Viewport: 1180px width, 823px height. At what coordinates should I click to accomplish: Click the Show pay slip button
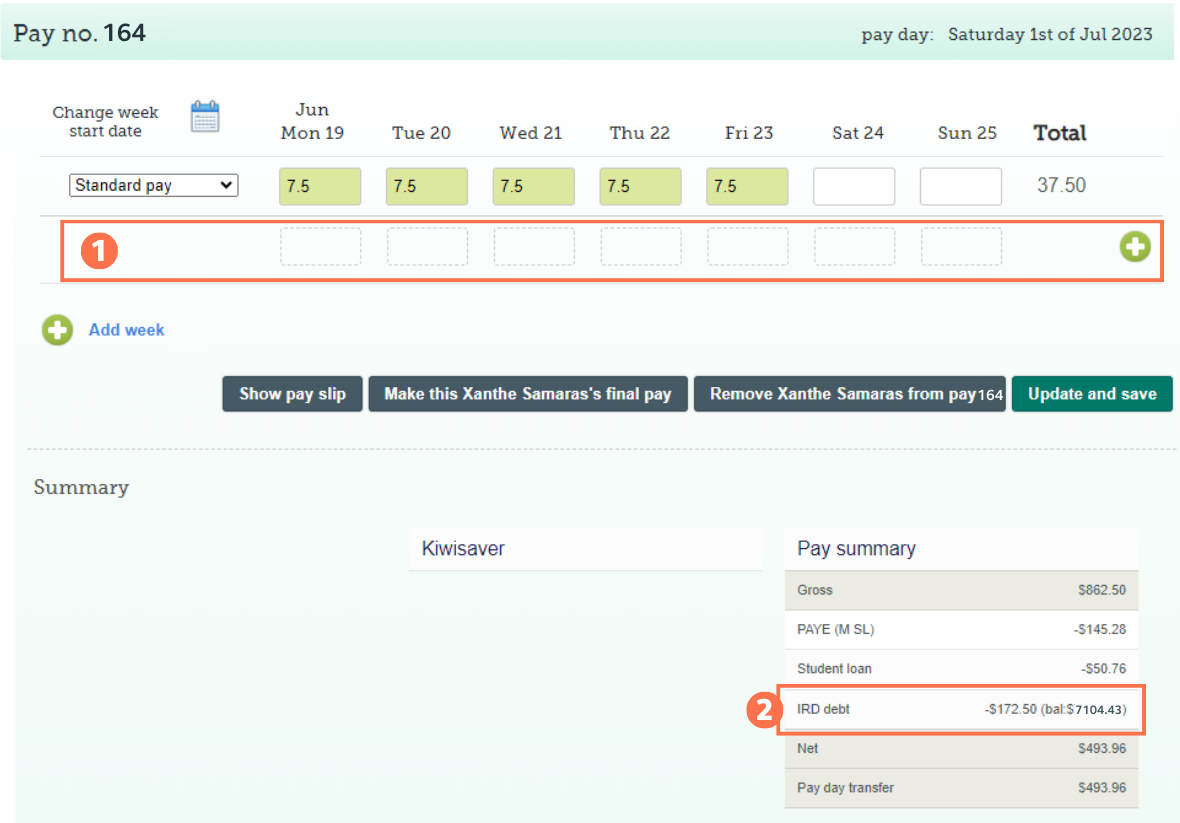[292, 394]
